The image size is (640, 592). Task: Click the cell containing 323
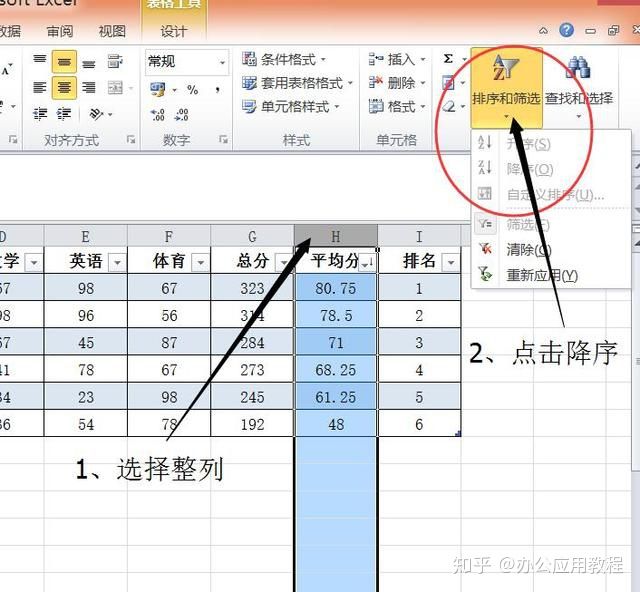(252, 288)
